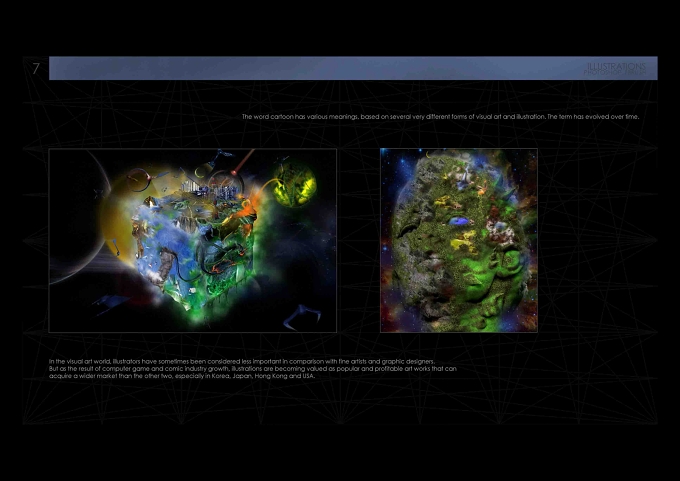Click the large dark ringed planet
This screenshot has height=481, width=680.
[76, 217]
